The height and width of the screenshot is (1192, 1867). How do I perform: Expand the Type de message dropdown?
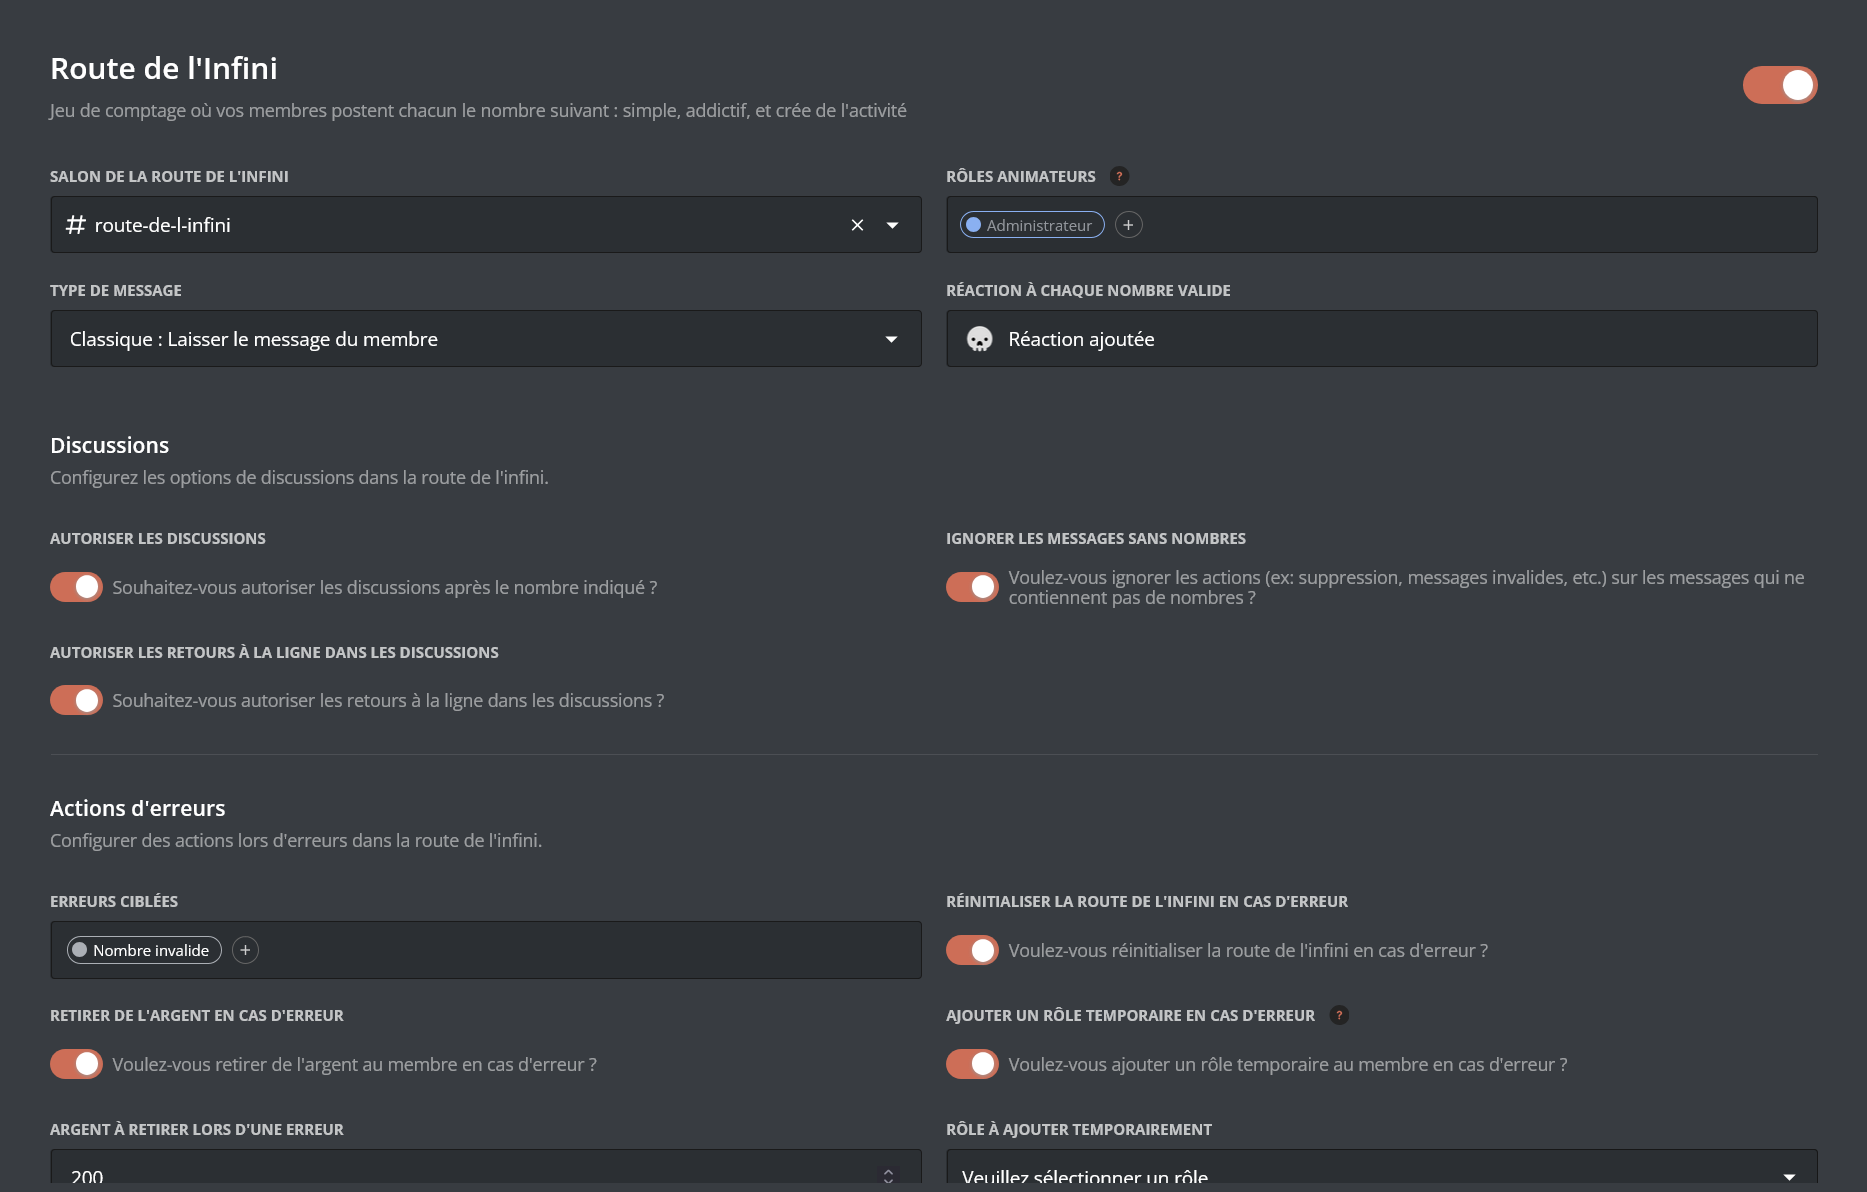pyautogui.click(x=890, y=339)
